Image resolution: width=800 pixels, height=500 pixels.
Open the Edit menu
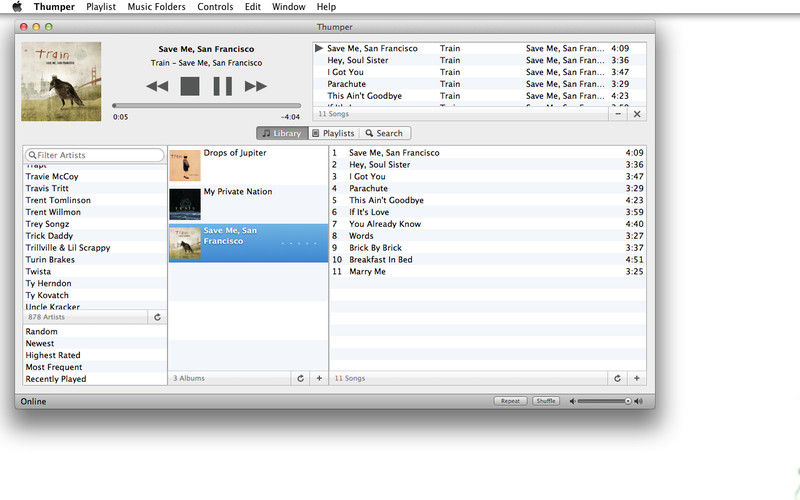253,7
